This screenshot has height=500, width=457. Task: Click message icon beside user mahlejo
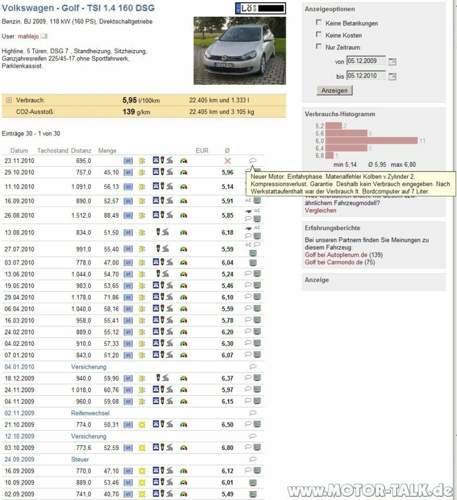(x=44, y=36)
